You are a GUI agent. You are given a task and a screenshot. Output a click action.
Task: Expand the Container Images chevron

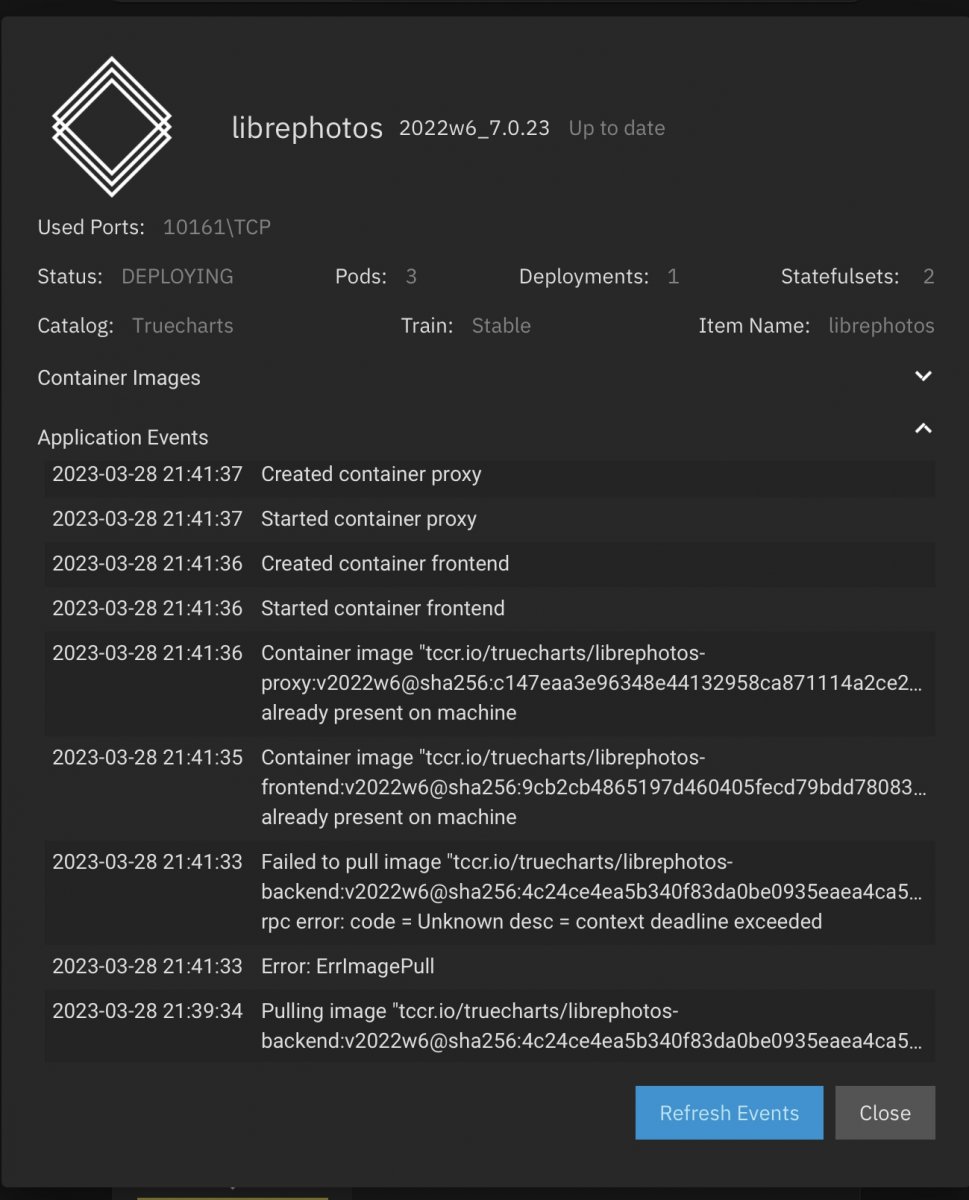(x=923, y=377)
